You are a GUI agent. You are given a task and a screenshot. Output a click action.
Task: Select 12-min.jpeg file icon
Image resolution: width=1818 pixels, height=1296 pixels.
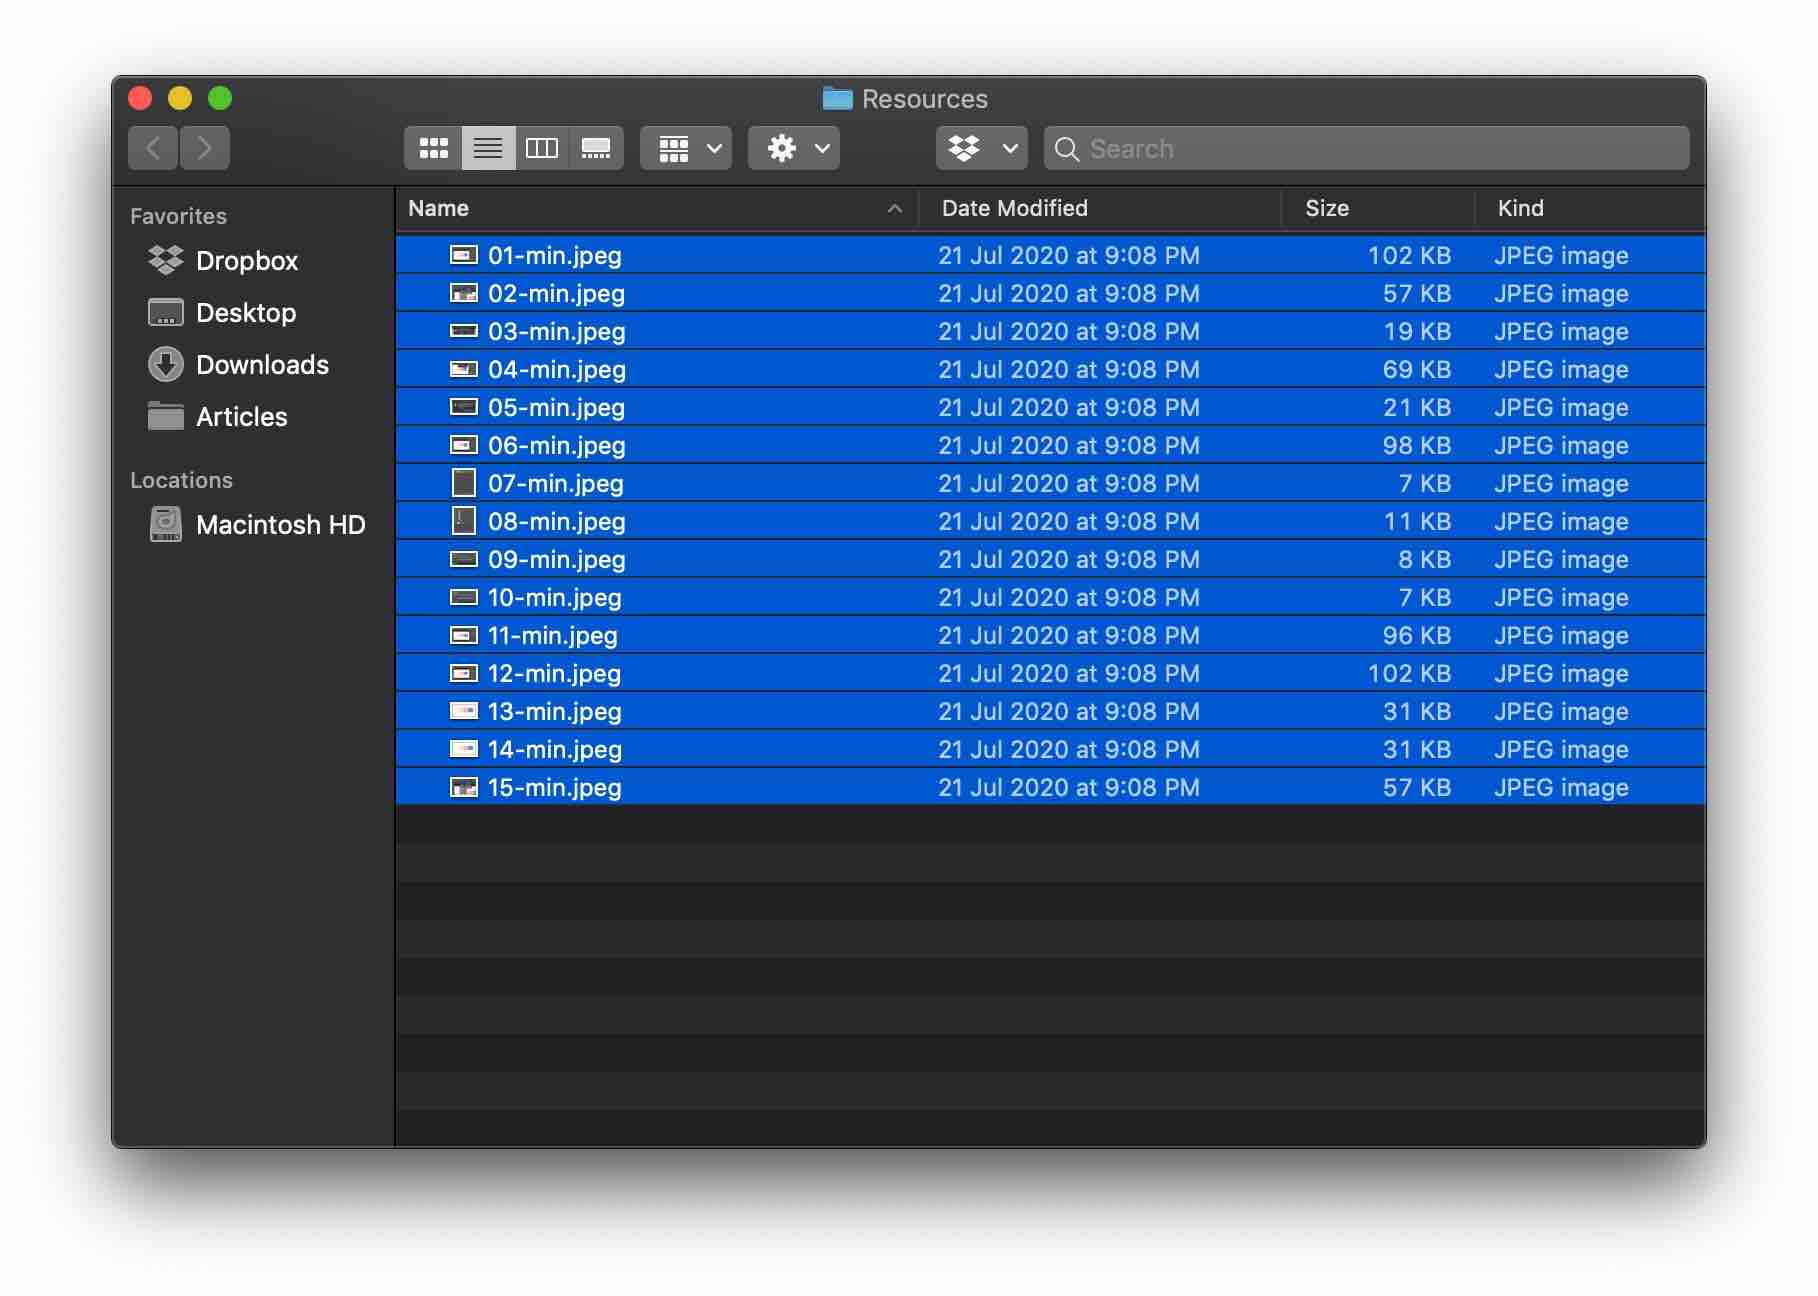[x=464, y=673]
